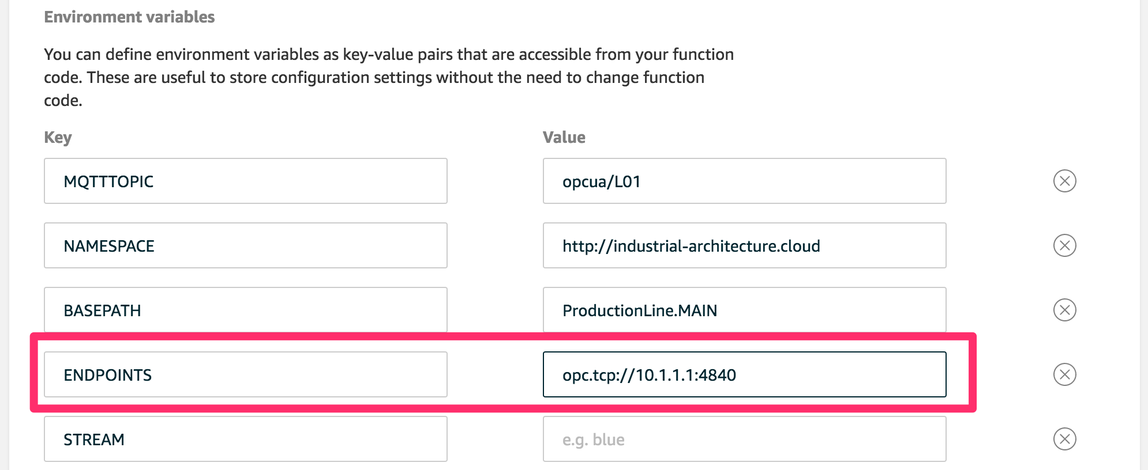The height and width of the screenshot is (470, 1148).
Task: Focus the NAMESPACE key input
Action: [245, 245]
